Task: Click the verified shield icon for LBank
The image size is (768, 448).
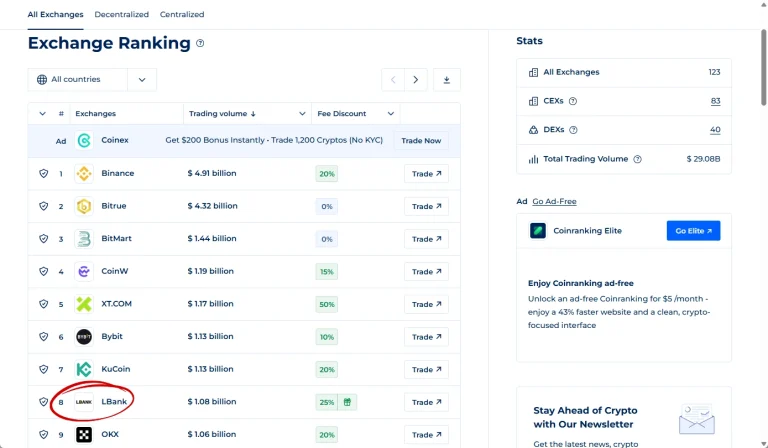Action: click(x=44, y=402)
